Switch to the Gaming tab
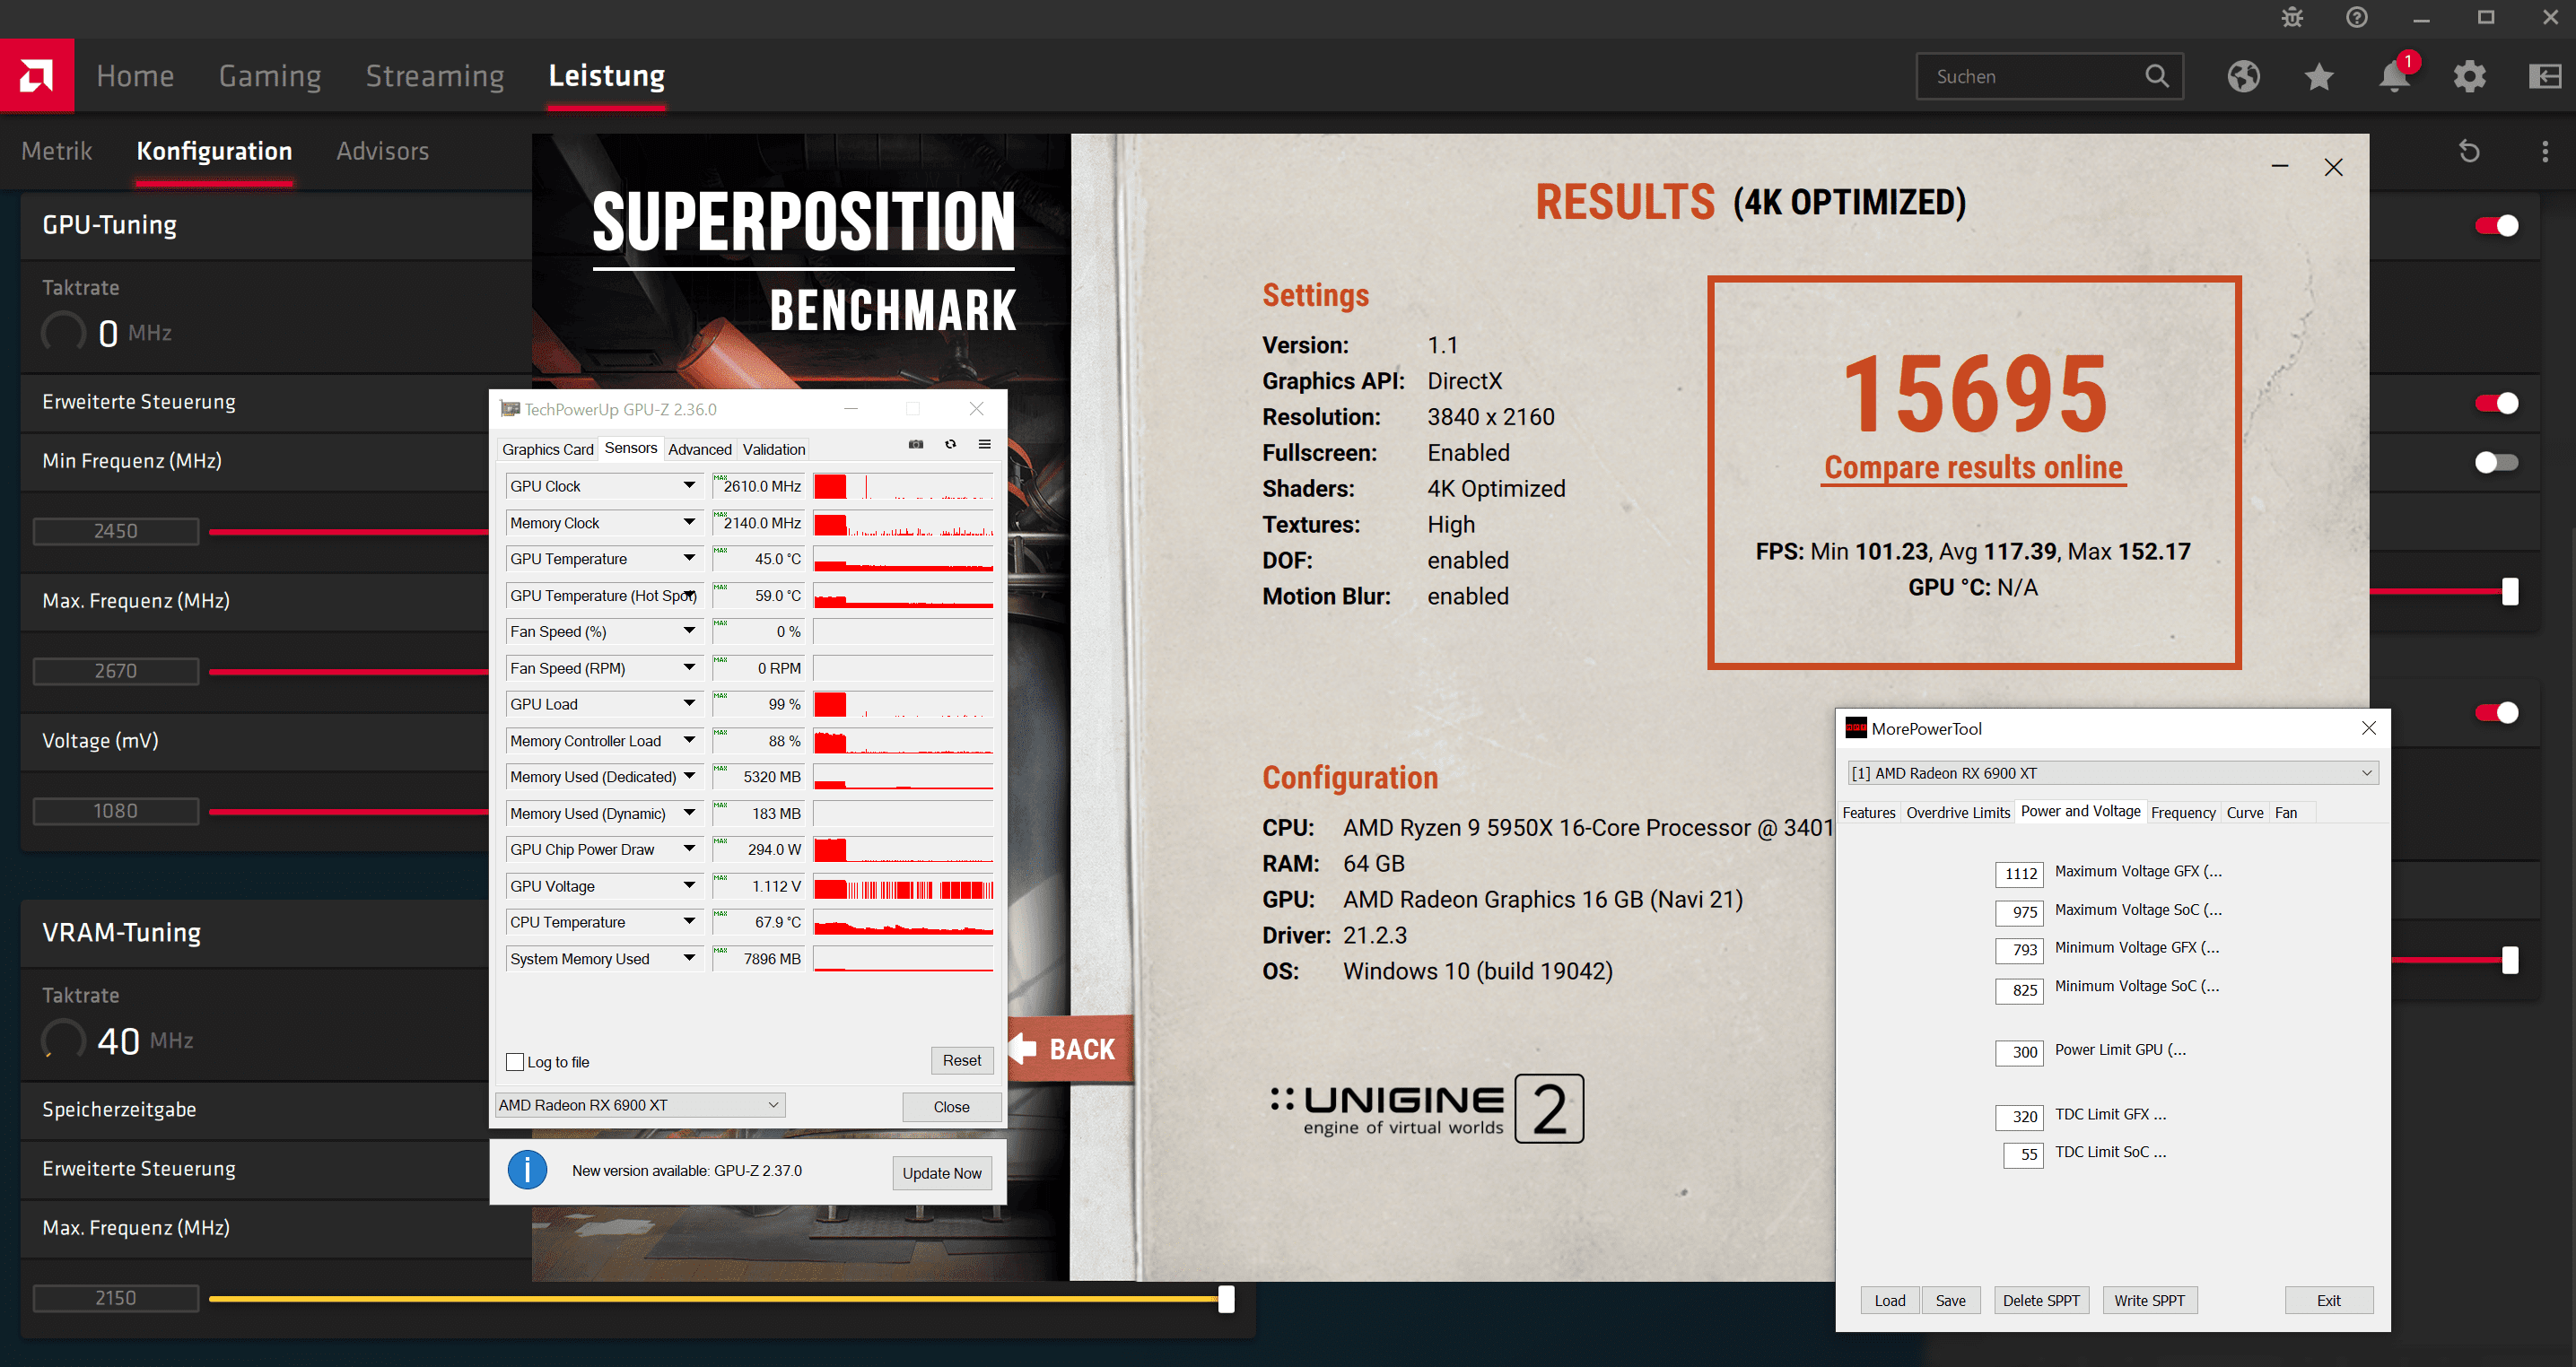2576x1367 pixels. coord(270,76)
